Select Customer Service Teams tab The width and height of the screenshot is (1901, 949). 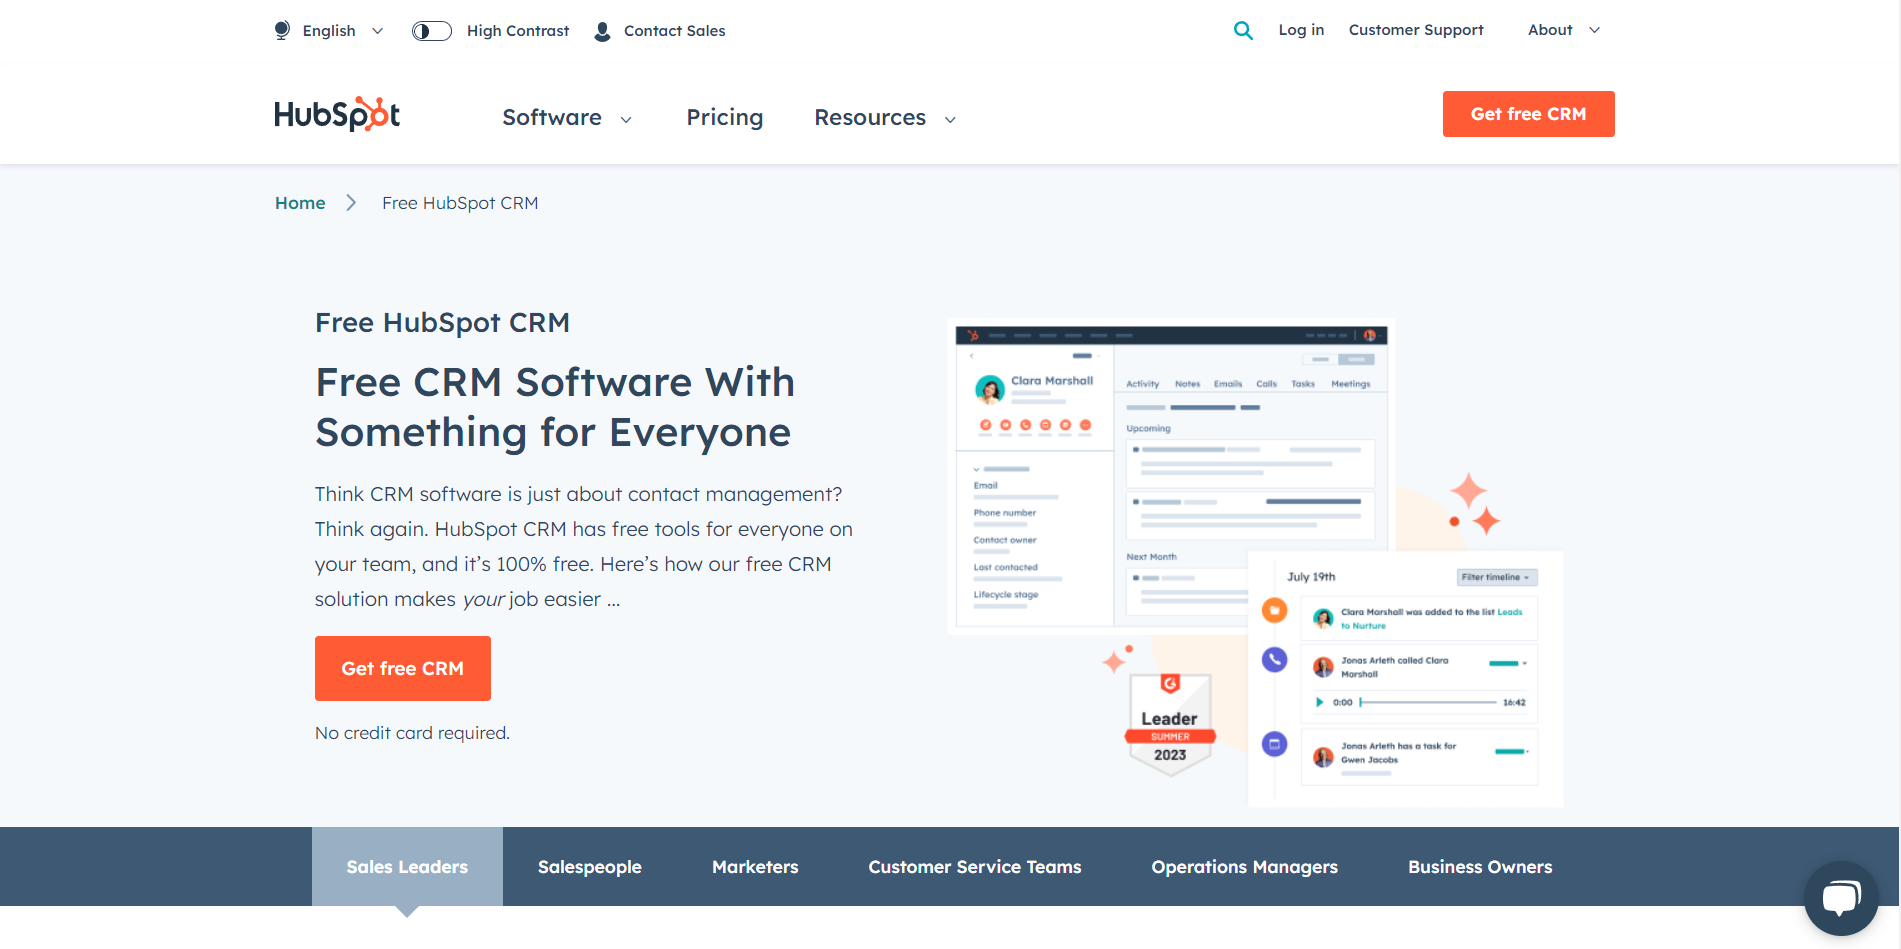975,867
